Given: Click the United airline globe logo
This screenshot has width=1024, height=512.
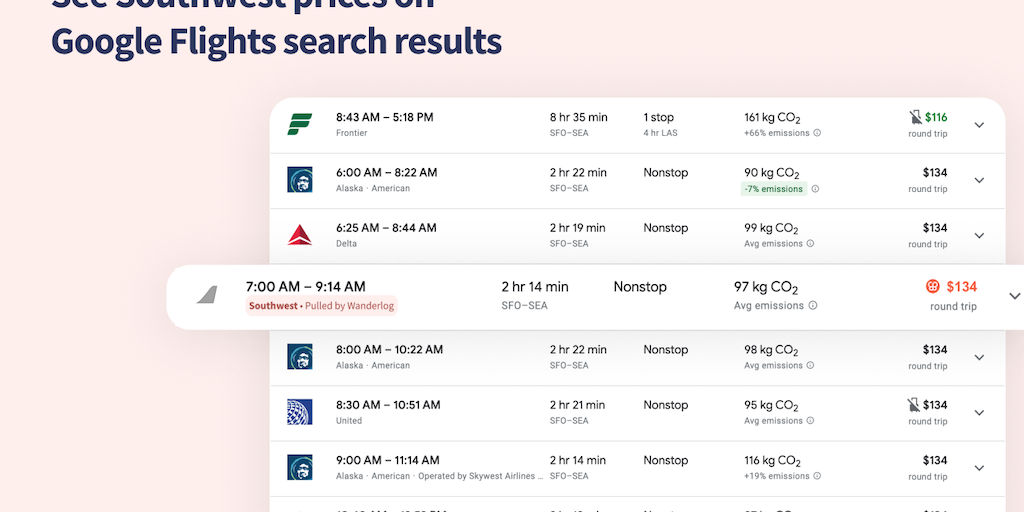Looking at the screenshot, I should 300,412.
